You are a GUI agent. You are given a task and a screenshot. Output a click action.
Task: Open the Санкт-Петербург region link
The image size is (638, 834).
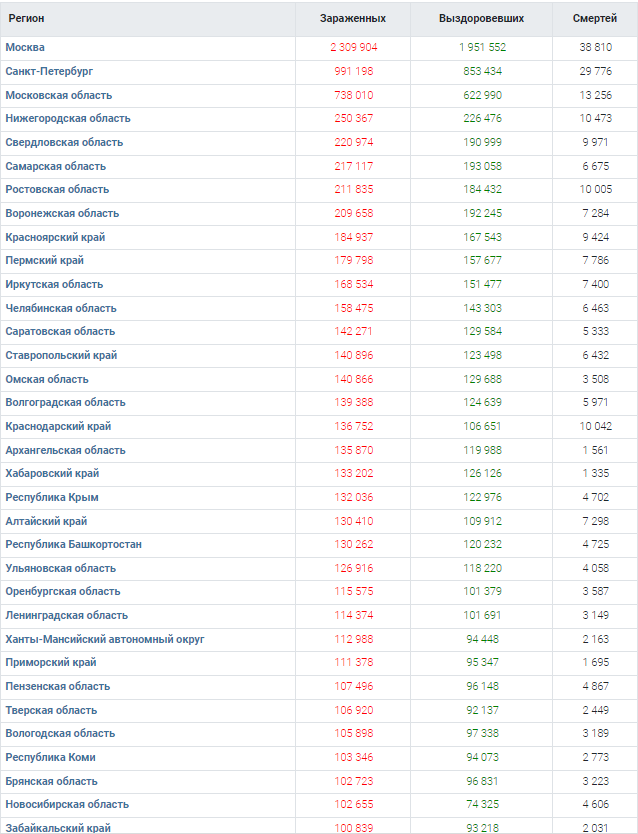tap(49, 71)
